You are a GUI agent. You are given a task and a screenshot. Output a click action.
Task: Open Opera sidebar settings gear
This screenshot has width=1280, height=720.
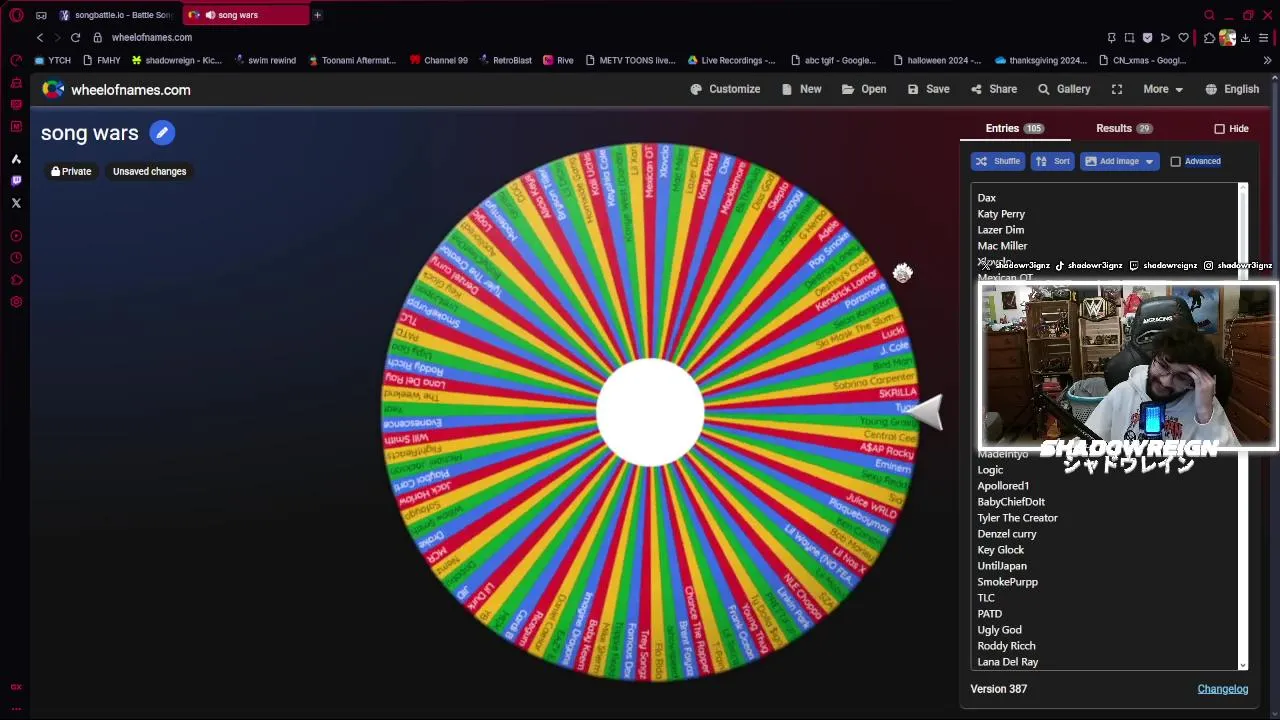[x=16, y=302]
